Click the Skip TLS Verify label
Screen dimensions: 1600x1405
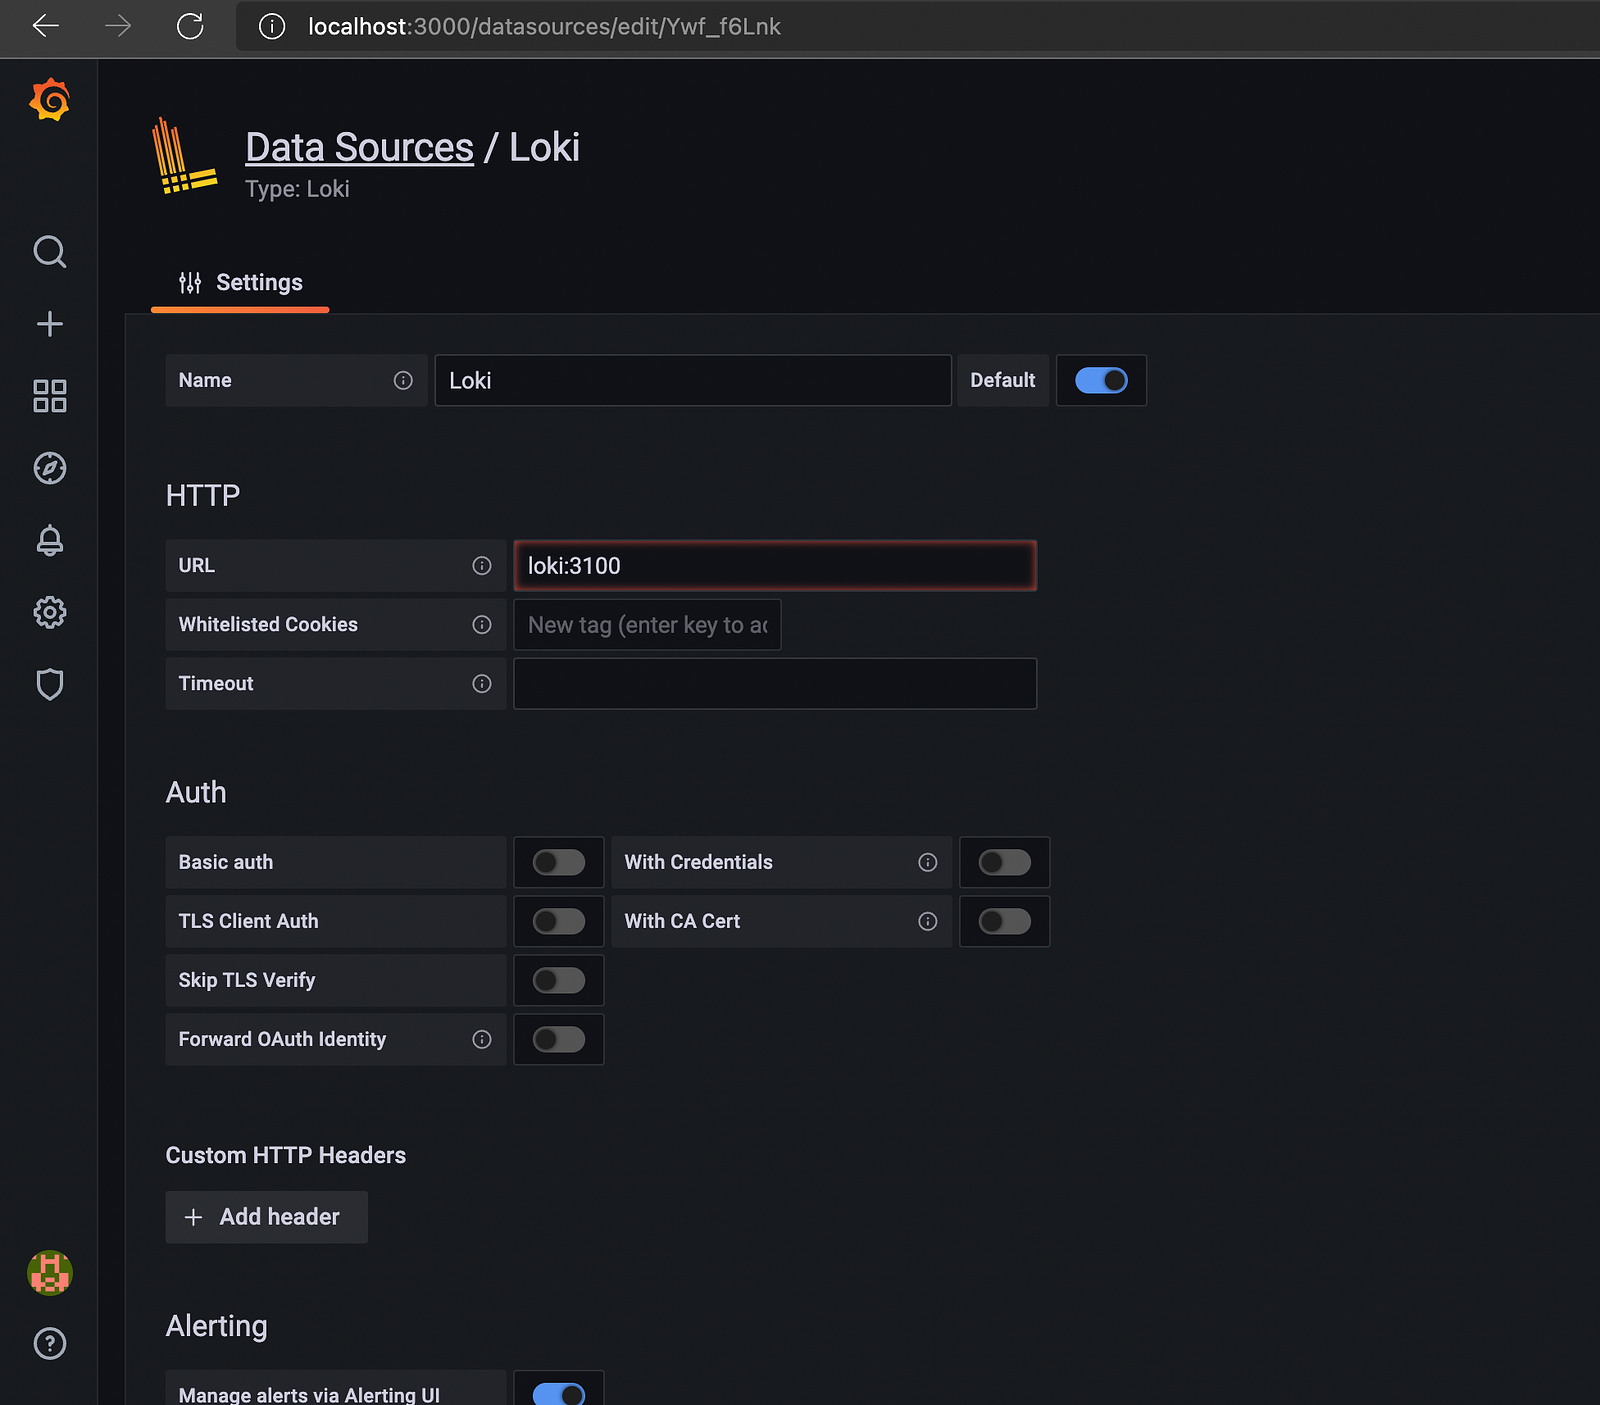pos(247,980)
